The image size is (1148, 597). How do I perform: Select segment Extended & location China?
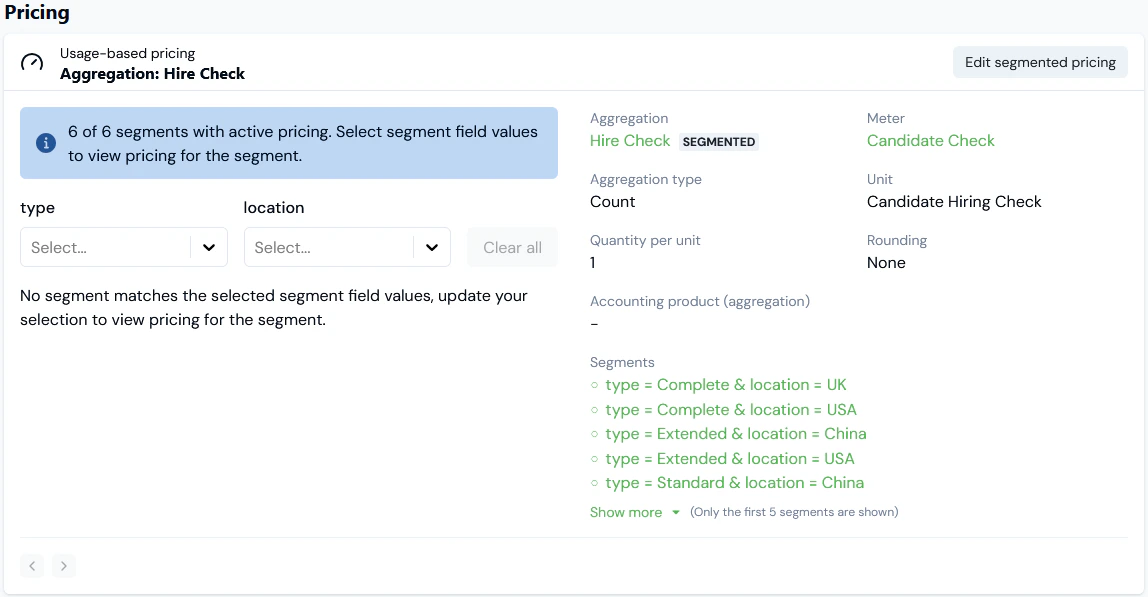[736, 434]
